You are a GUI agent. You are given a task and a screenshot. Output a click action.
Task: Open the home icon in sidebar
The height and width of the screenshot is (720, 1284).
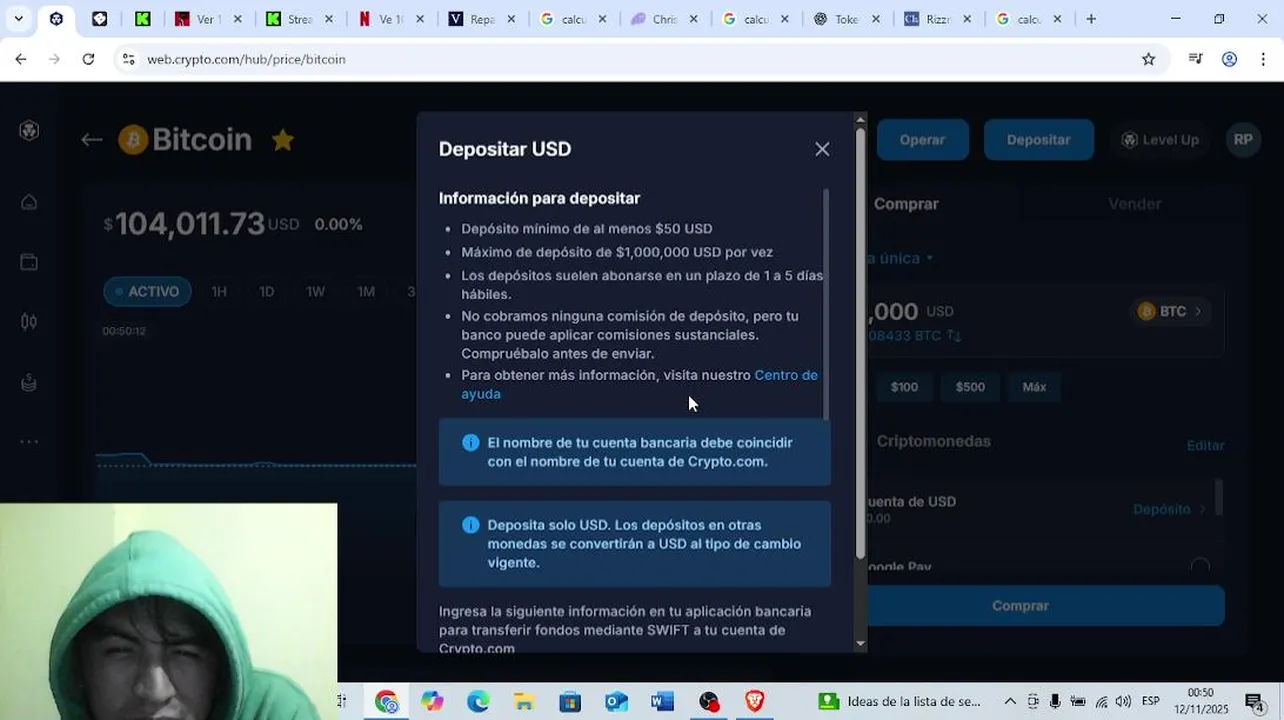coord(29,202)
